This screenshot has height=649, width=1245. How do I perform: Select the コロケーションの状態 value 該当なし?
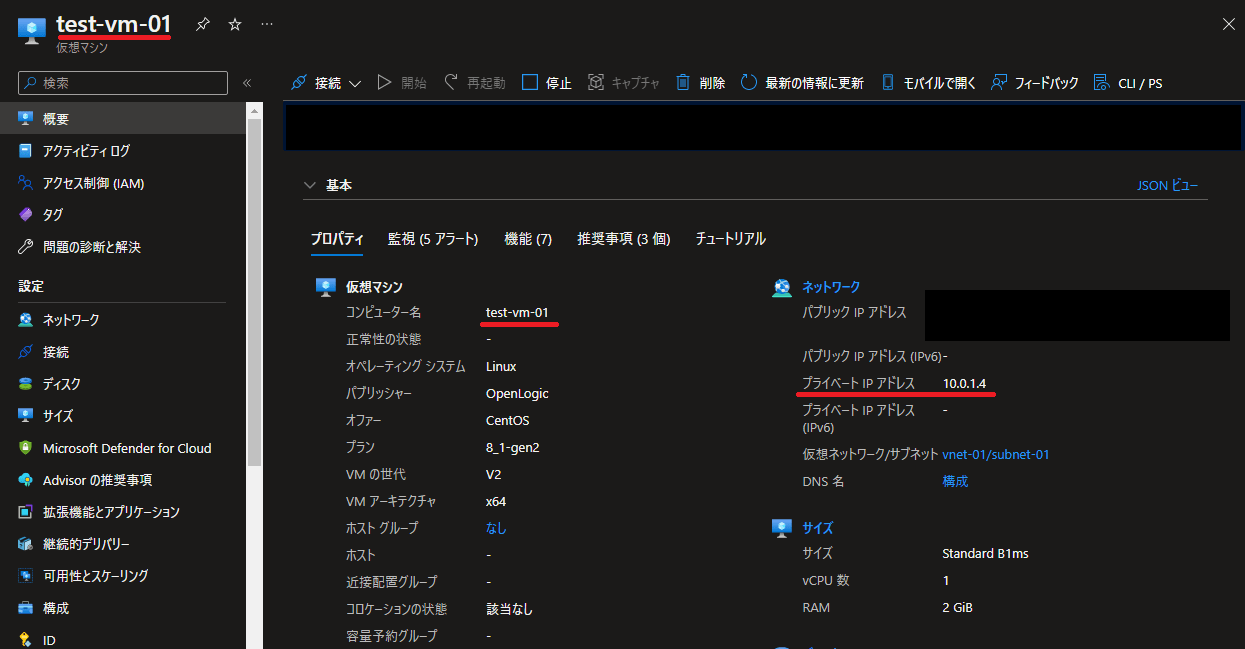click(x=509, y=609)
